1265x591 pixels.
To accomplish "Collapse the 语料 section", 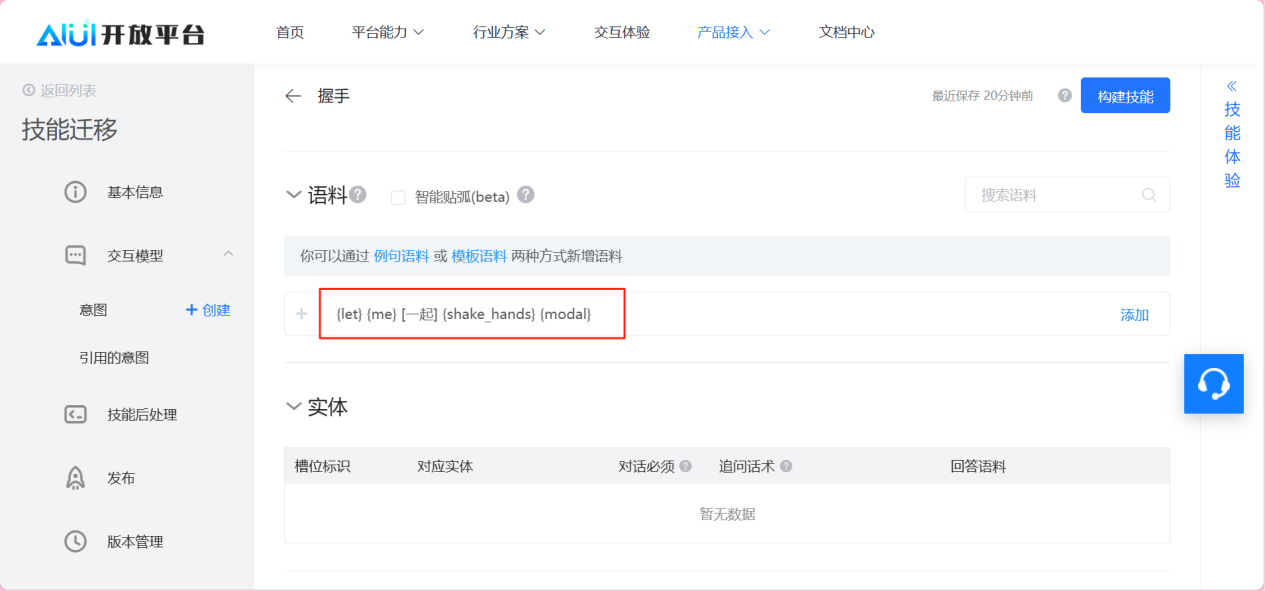I will (x=294, y=195).
